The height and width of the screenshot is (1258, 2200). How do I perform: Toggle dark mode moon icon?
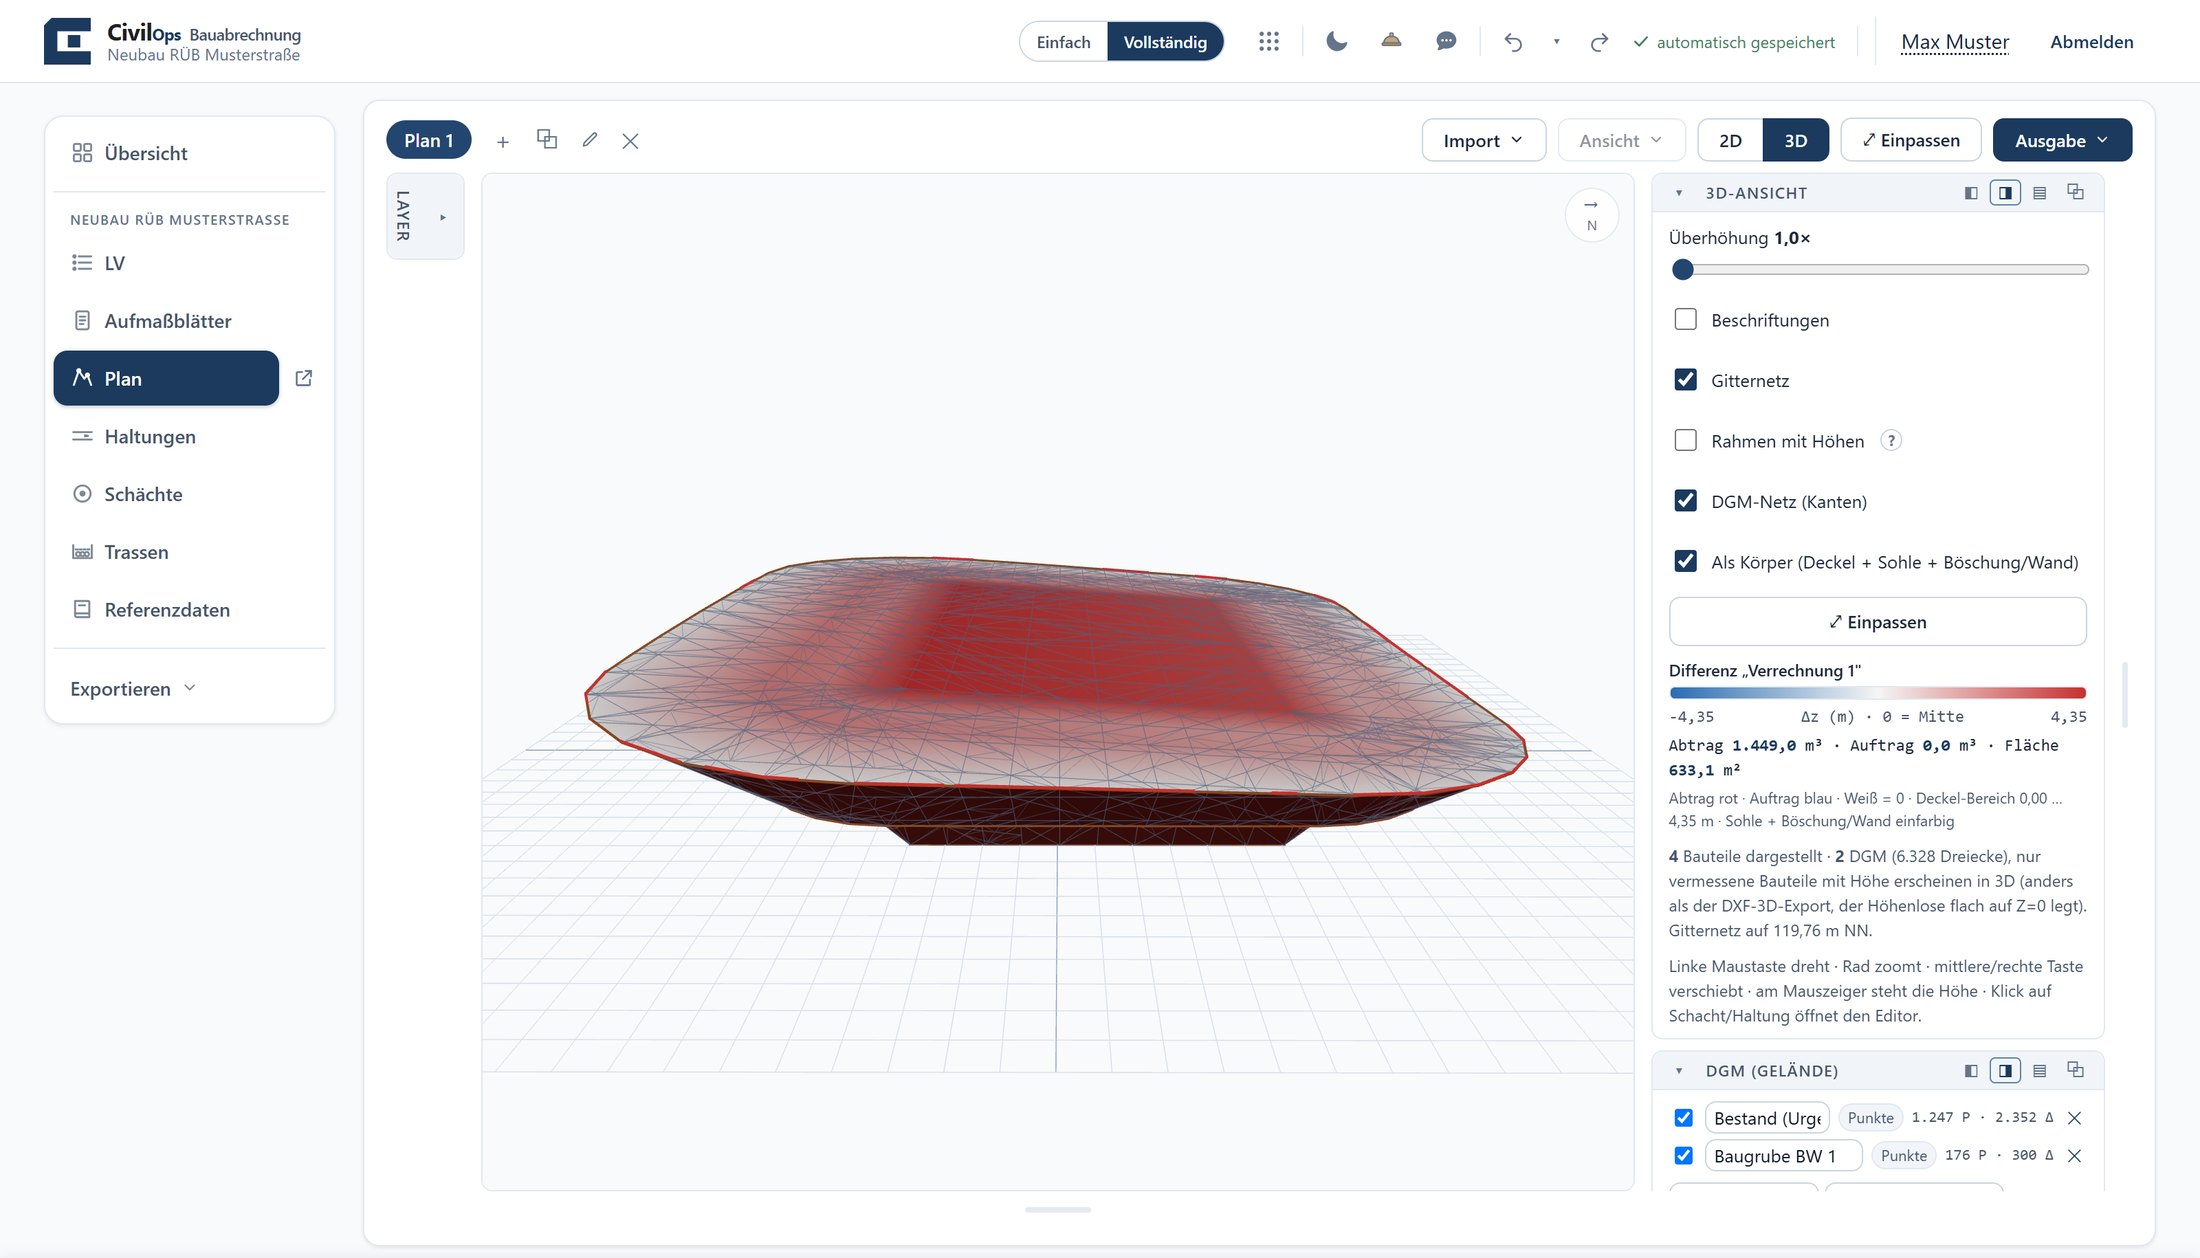click(1336, 41)
